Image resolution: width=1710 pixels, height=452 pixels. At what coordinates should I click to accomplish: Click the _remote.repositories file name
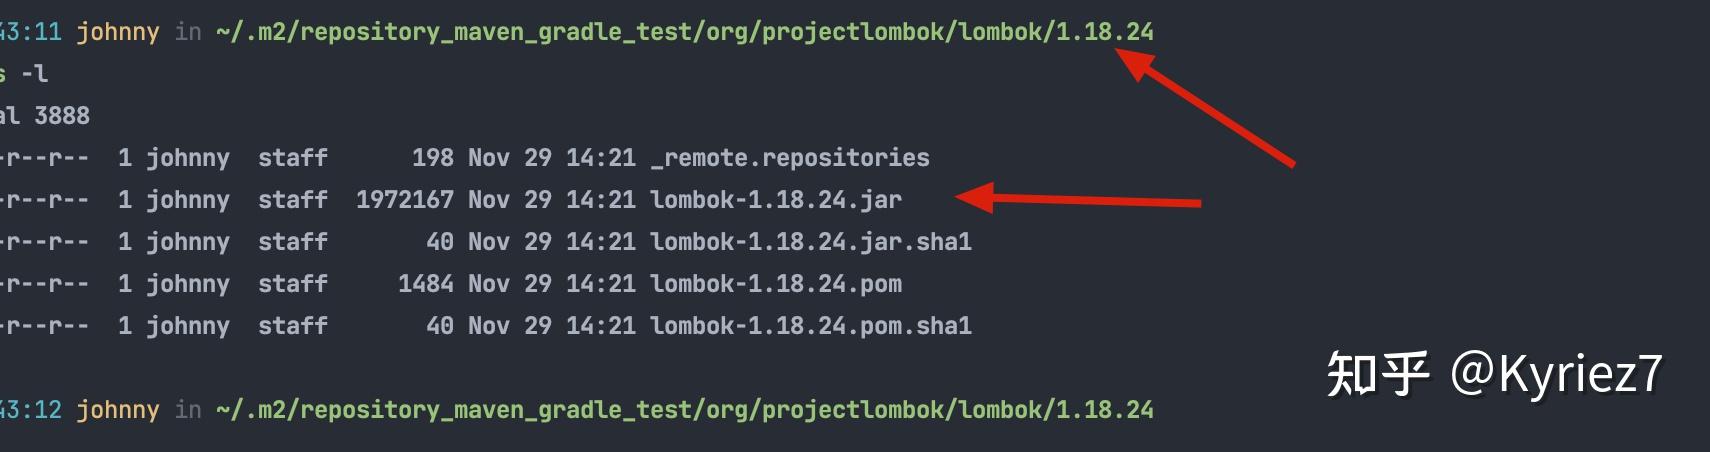(x=789, y=158)
